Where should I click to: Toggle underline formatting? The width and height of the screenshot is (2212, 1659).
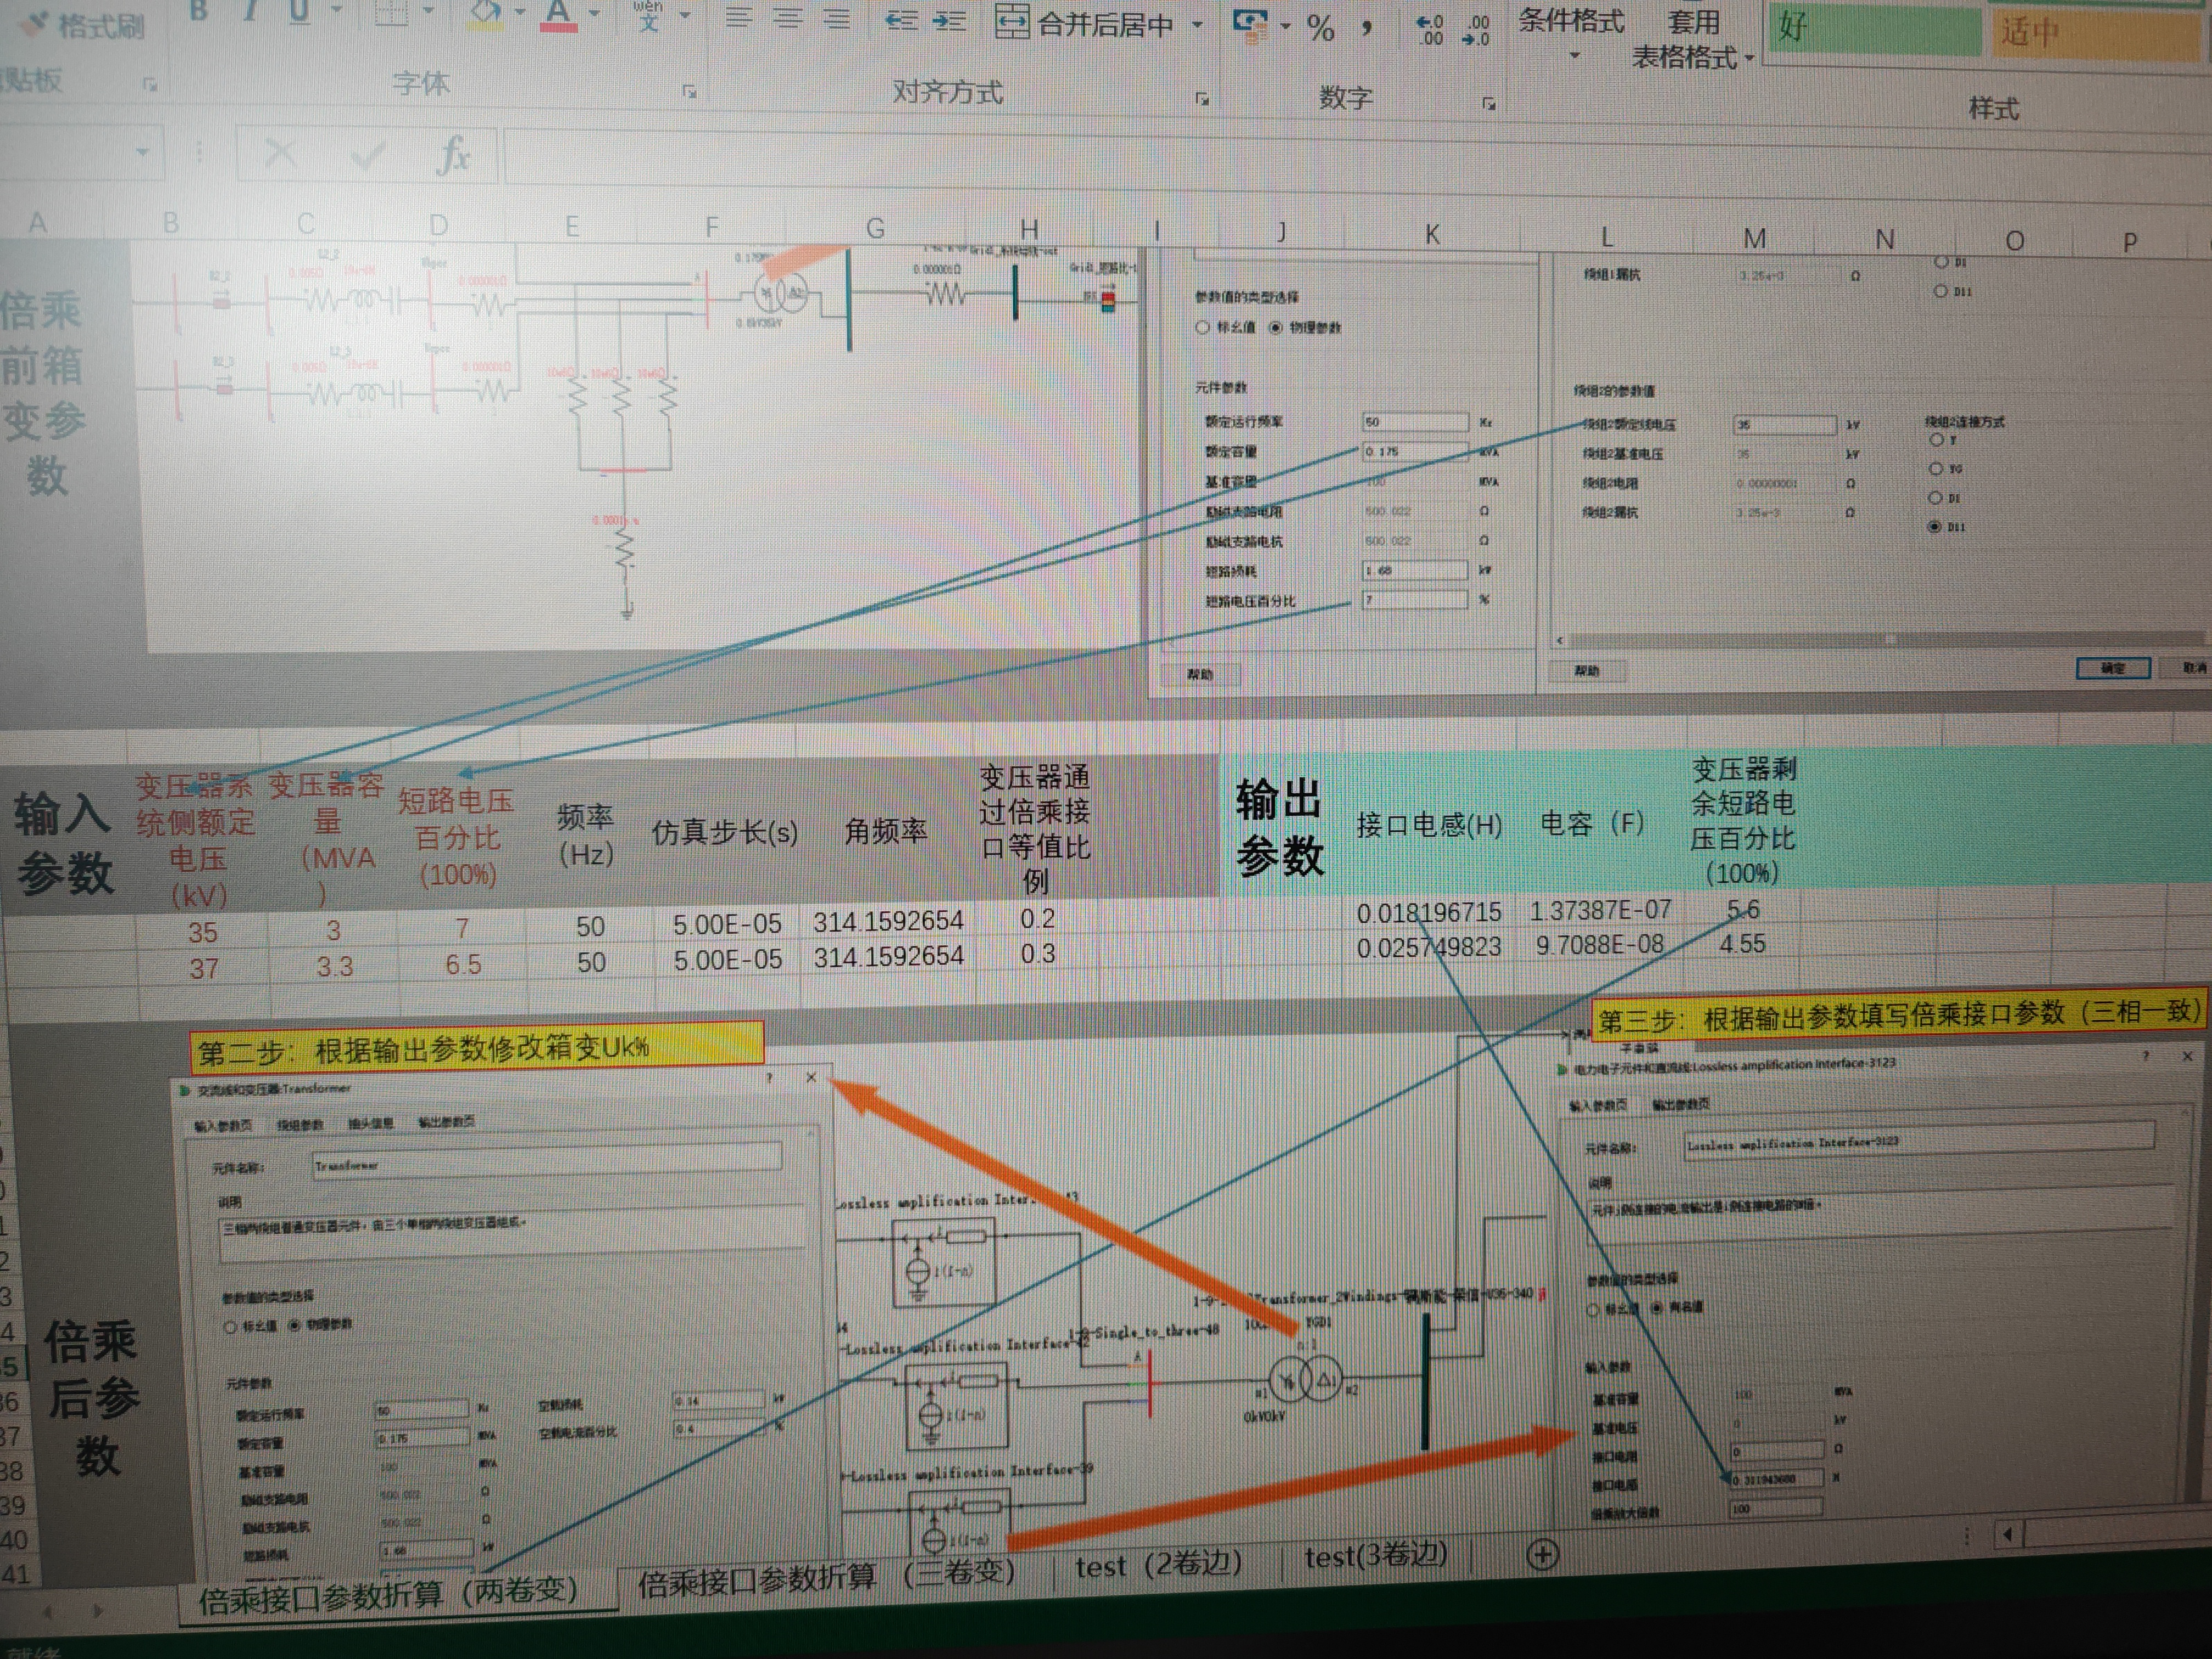pyautogui.click(x=299, y=13)
